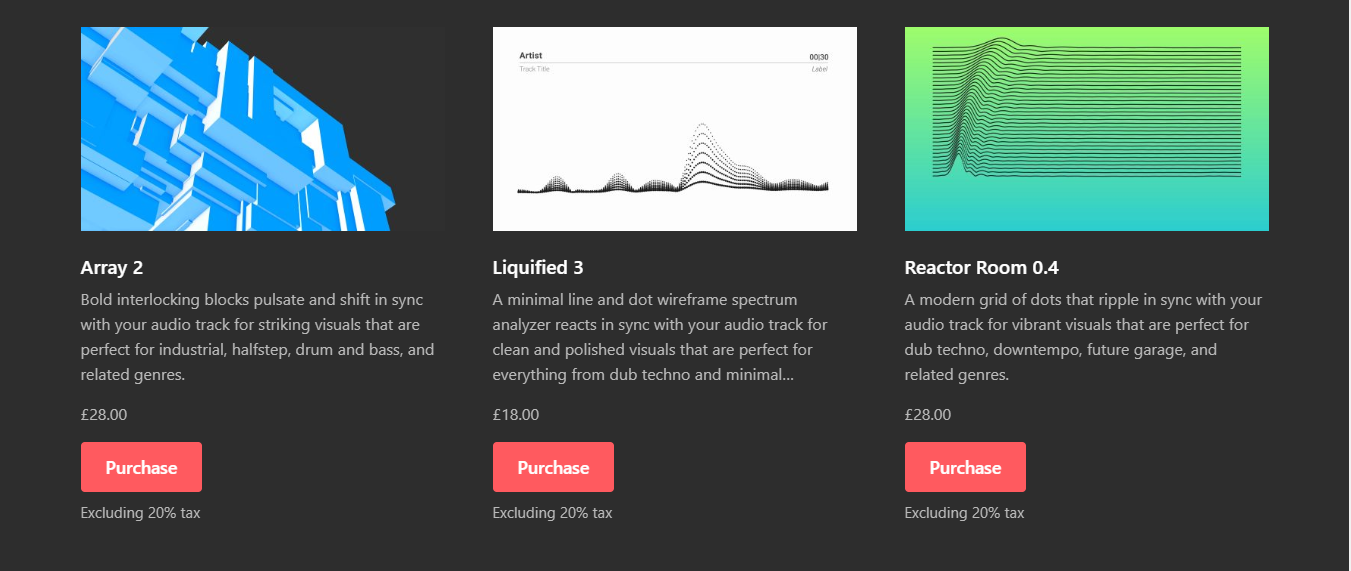Select the Array 2 description paragraph
1351x571 pixels.
[x=258, y=337]
